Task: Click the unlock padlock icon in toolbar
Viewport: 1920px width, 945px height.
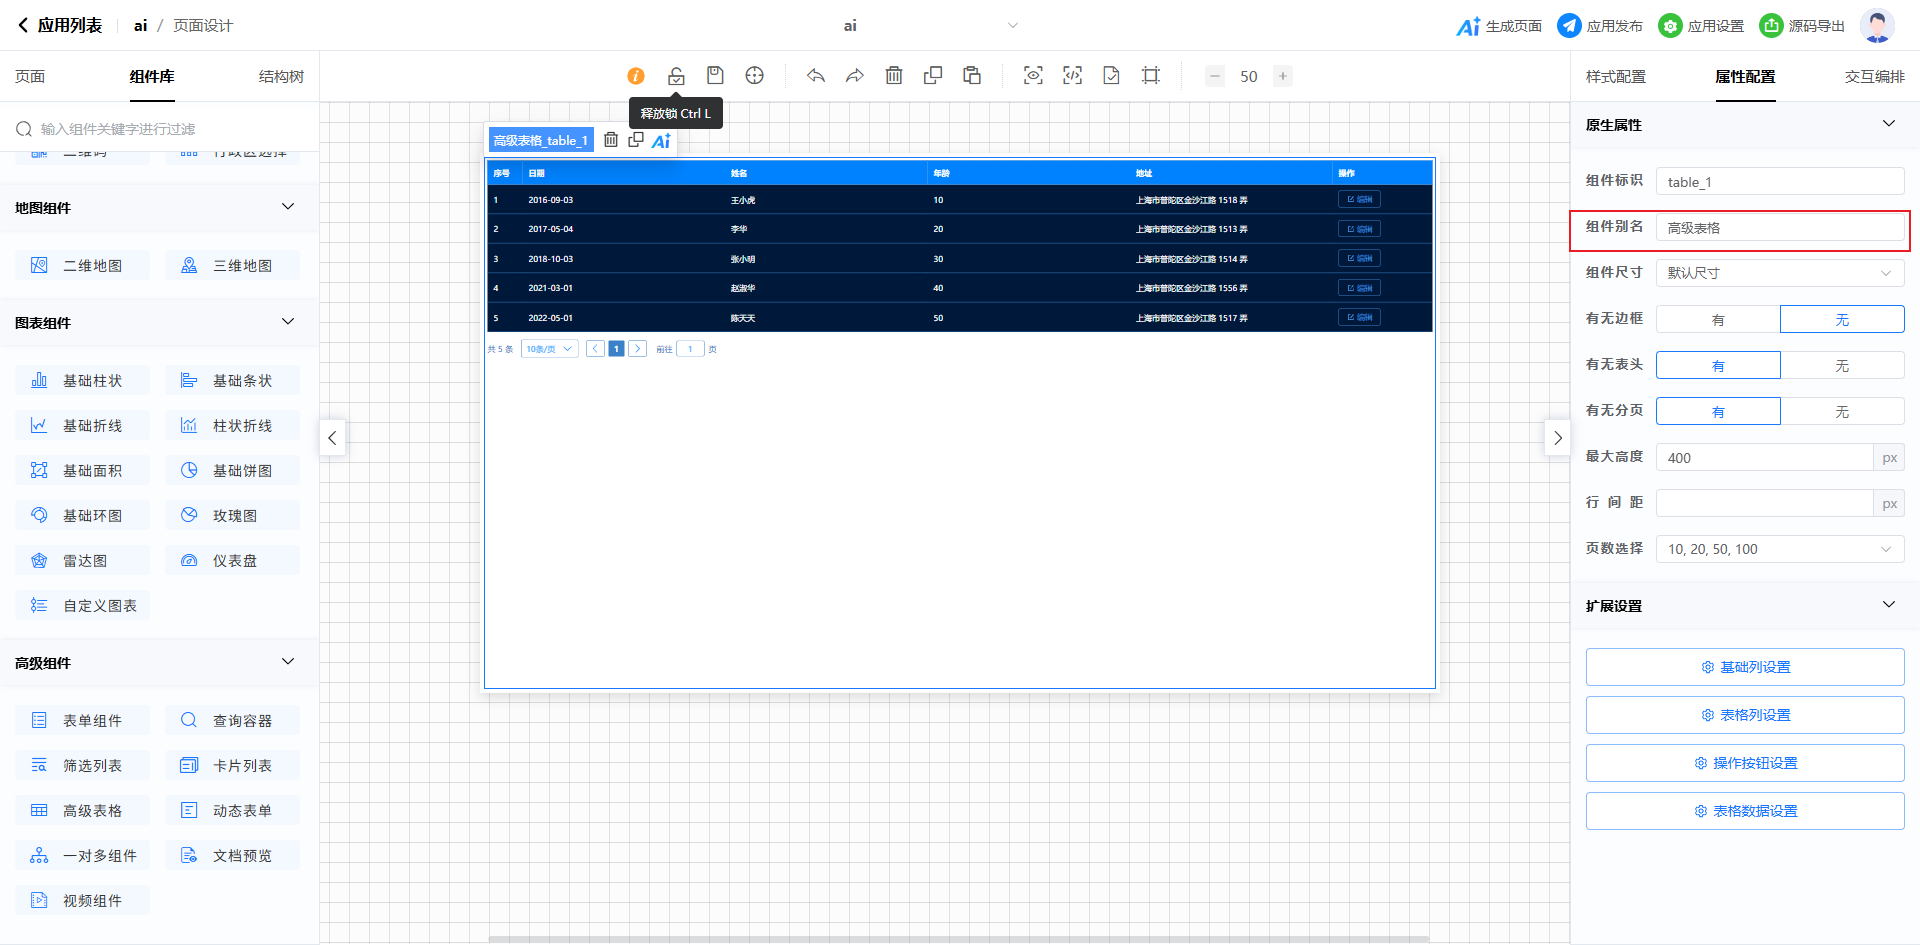Action: click(676, 76)
